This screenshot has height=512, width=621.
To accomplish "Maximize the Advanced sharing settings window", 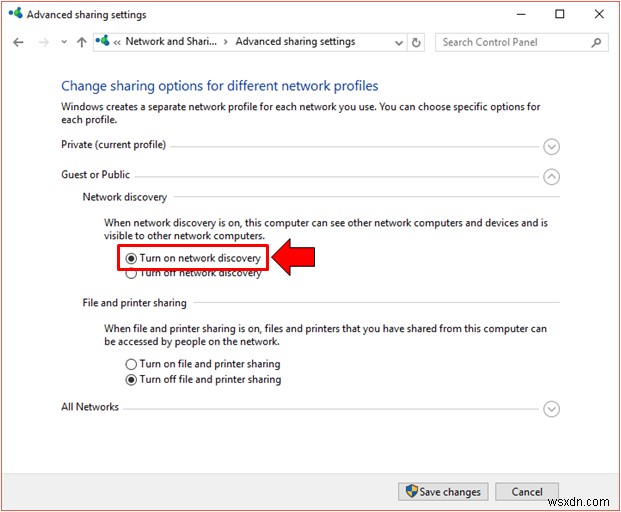I will click(560, 14).
